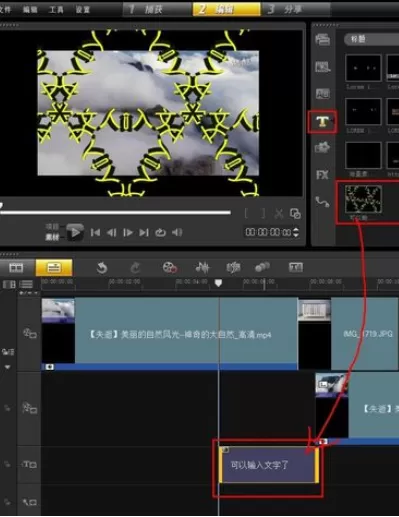Open the Instant Project templates icon
The image size is (399, 517).
pos(322,67)
